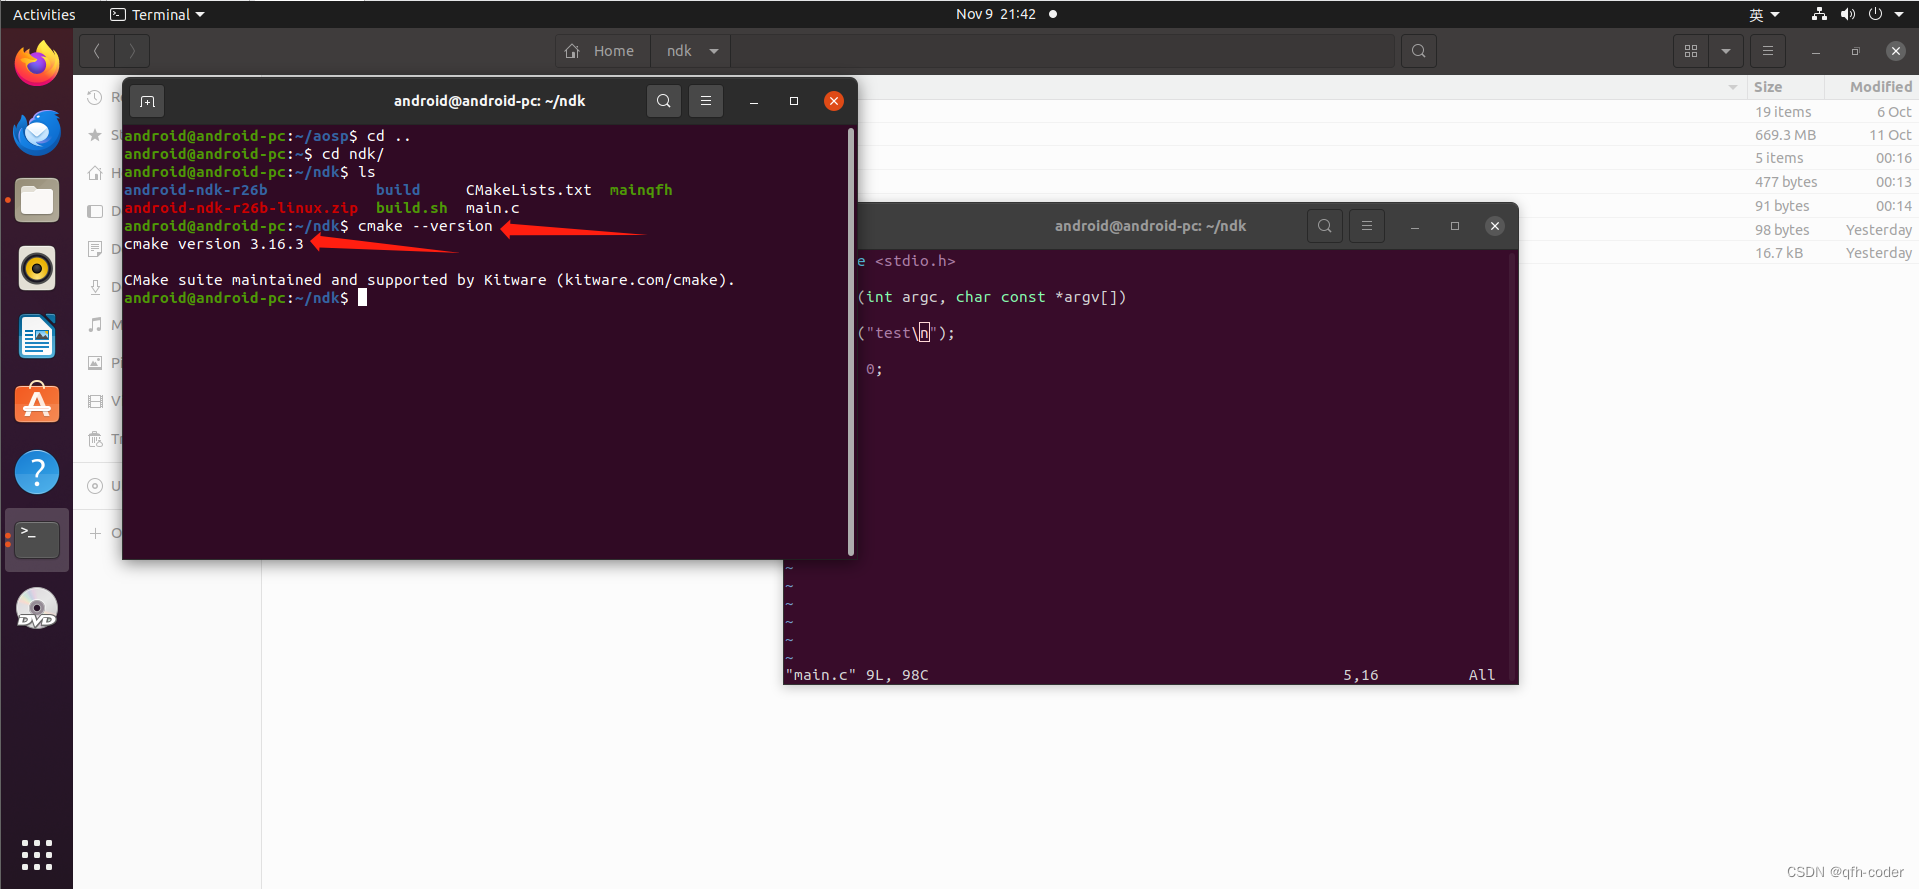Viewport: 1919px width, 889px height.
Task: Click the cmake version 3.16.3 output
Action: (214, 244)
